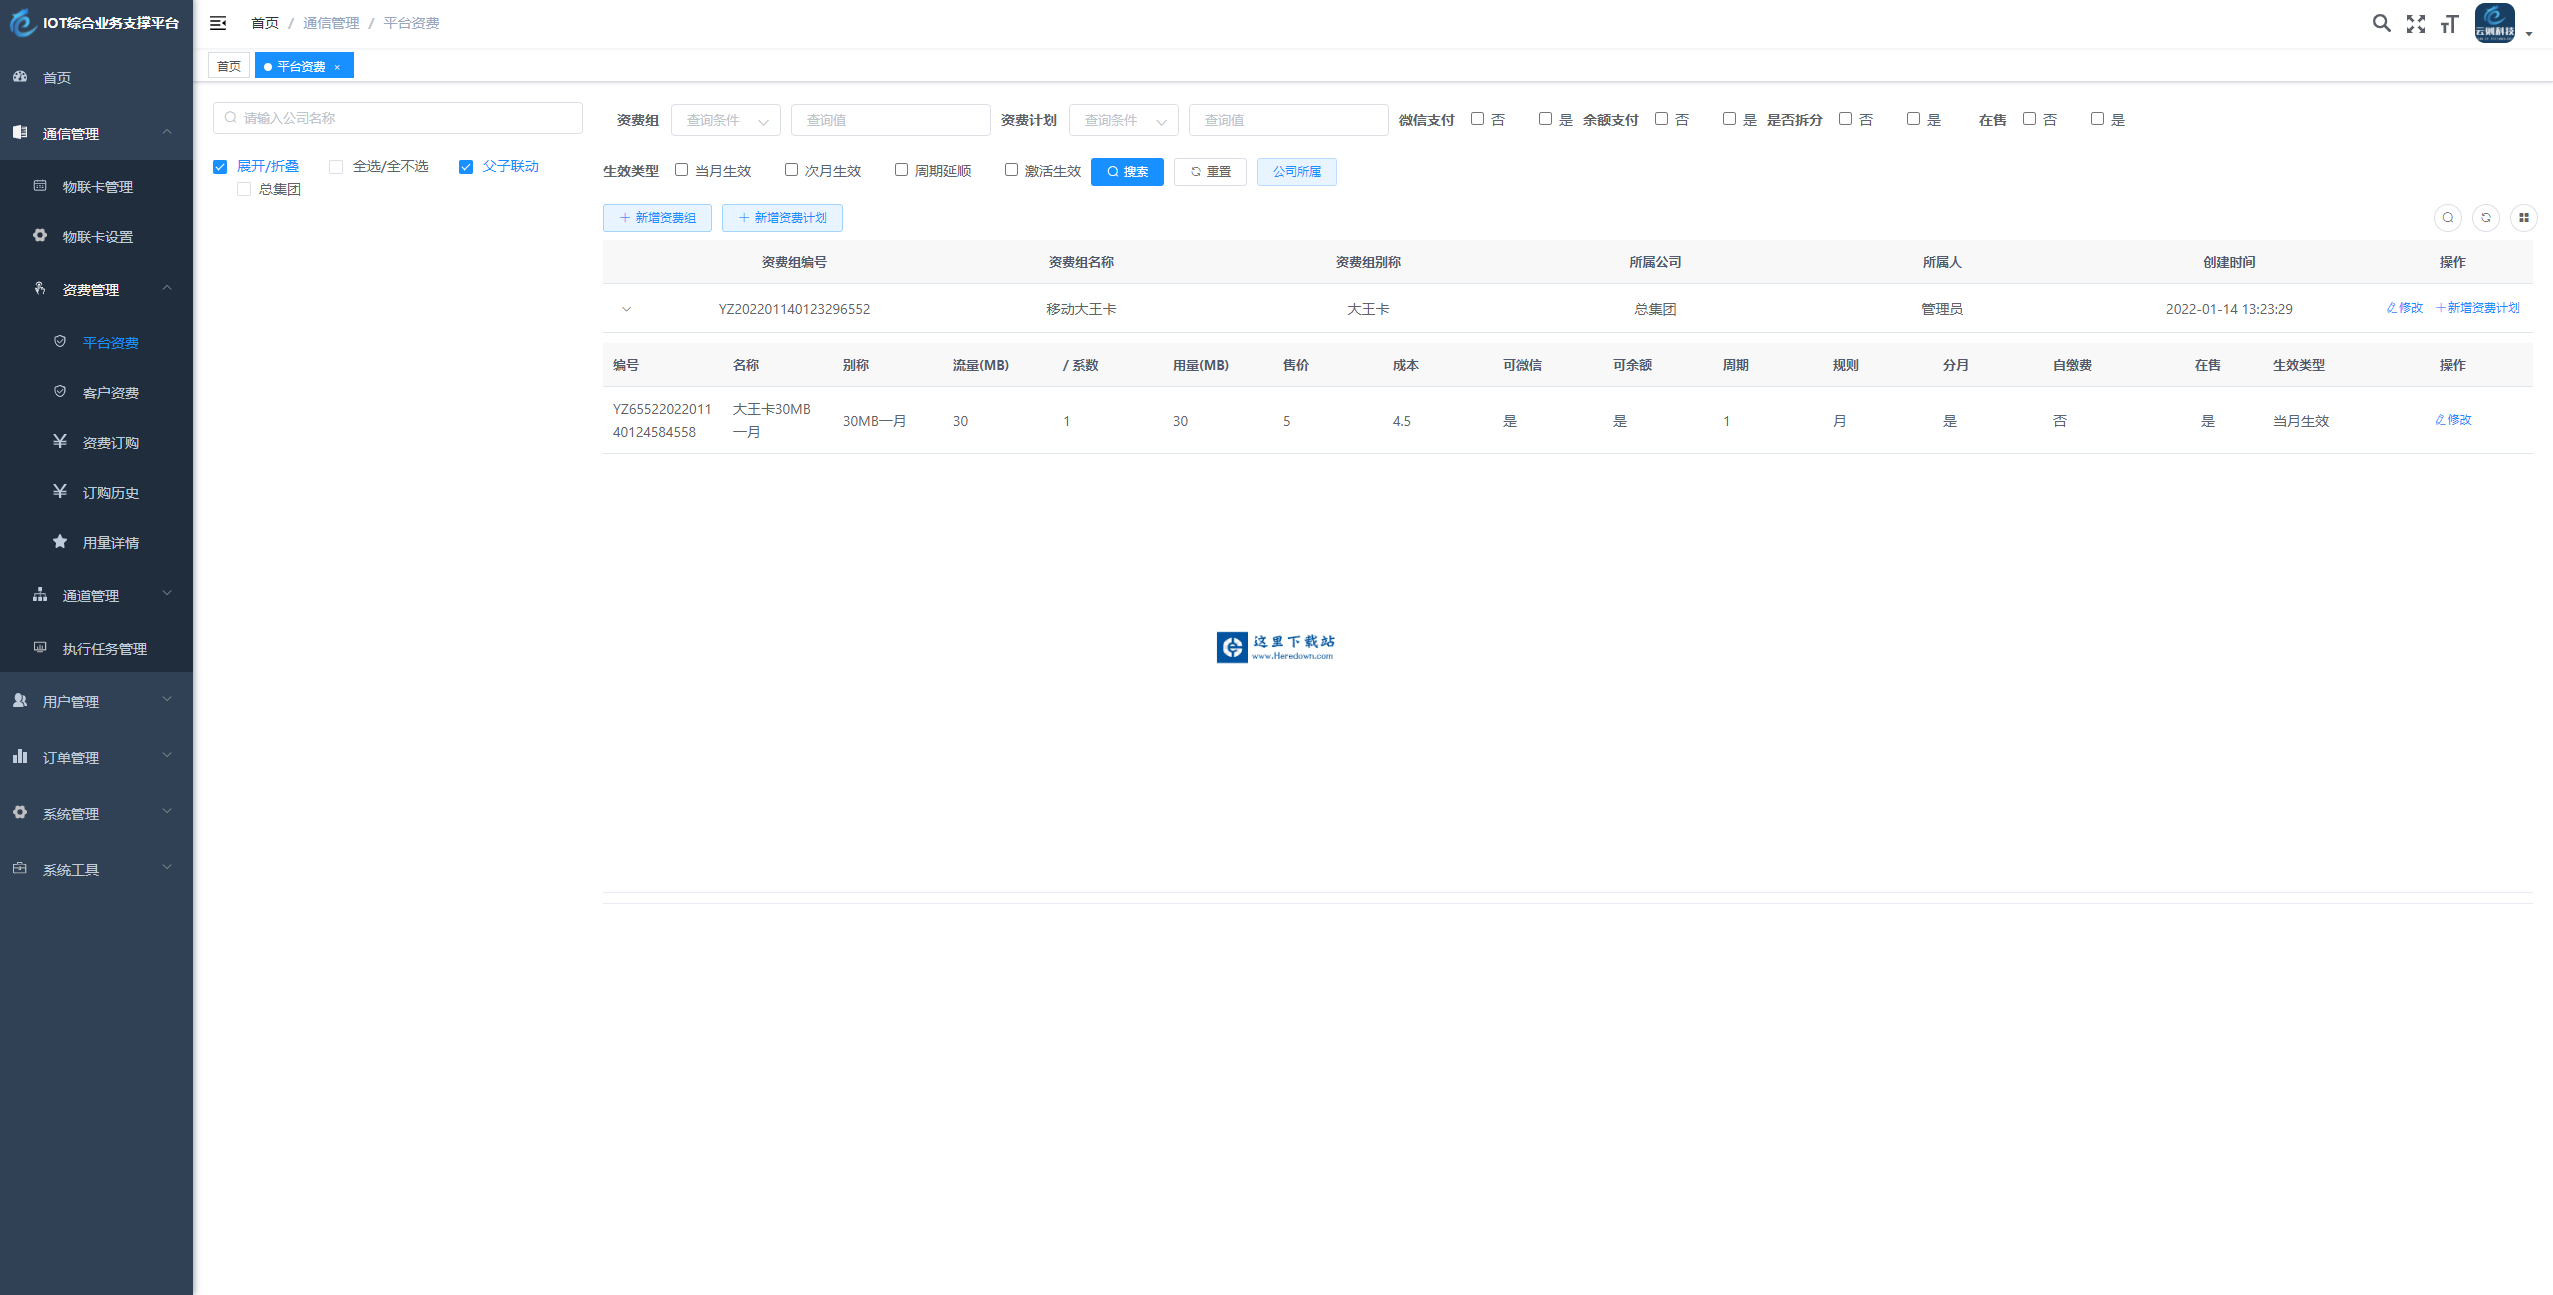
Task: Open the header search magnifier icon
Action: 2381,23
